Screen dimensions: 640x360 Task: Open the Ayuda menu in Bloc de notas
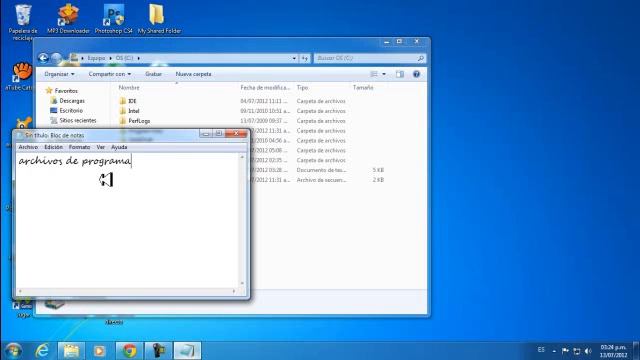click(x=119, y=147)
